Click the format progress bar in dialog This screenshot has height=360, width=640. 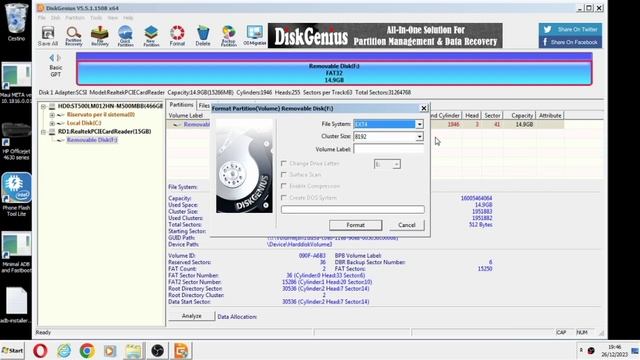(353, 209)
